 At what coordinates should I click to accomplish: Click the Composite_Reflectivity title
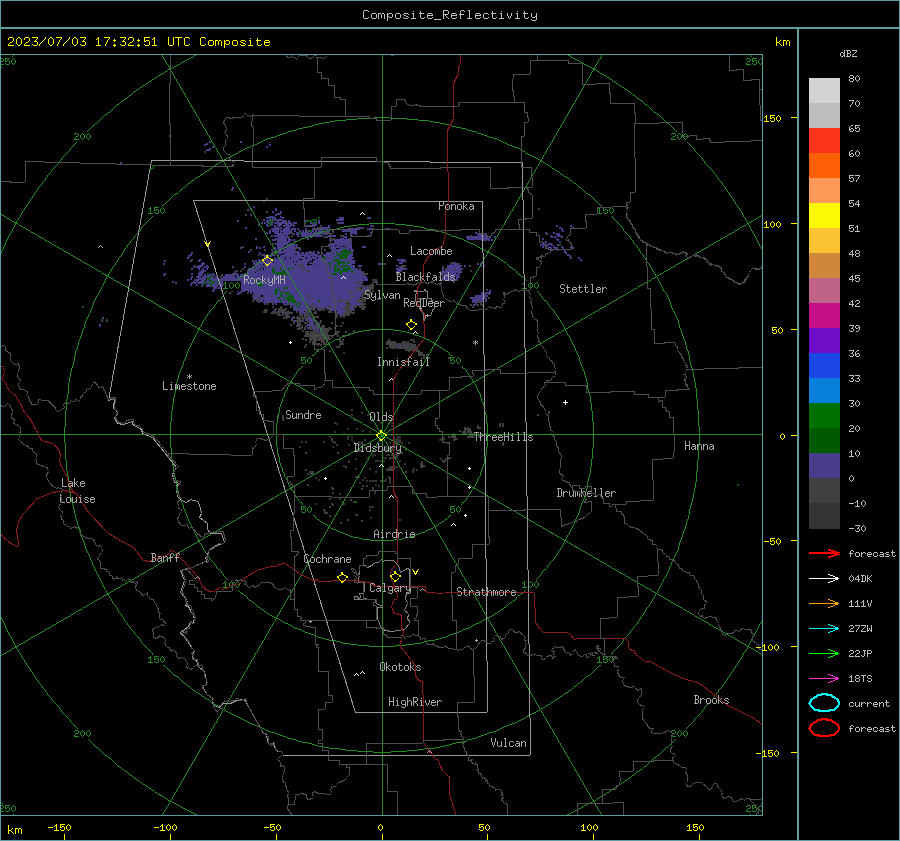[x=450, y=15]
